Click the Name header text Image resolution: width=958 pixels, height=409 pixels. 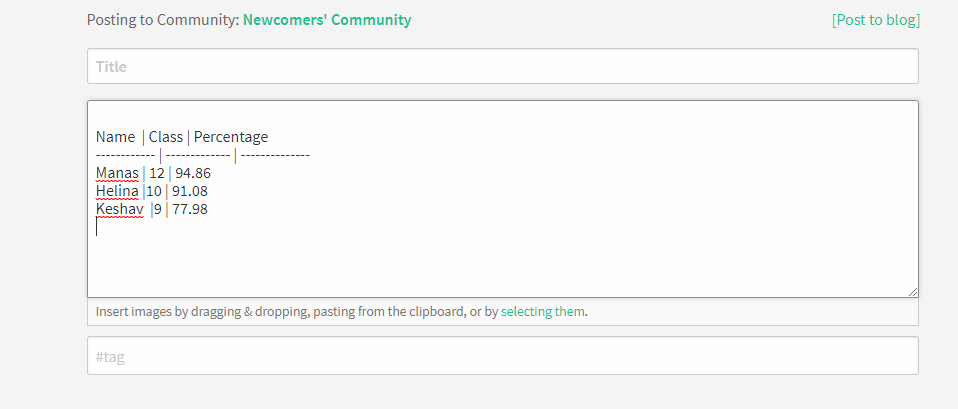(x=115, y=137)
